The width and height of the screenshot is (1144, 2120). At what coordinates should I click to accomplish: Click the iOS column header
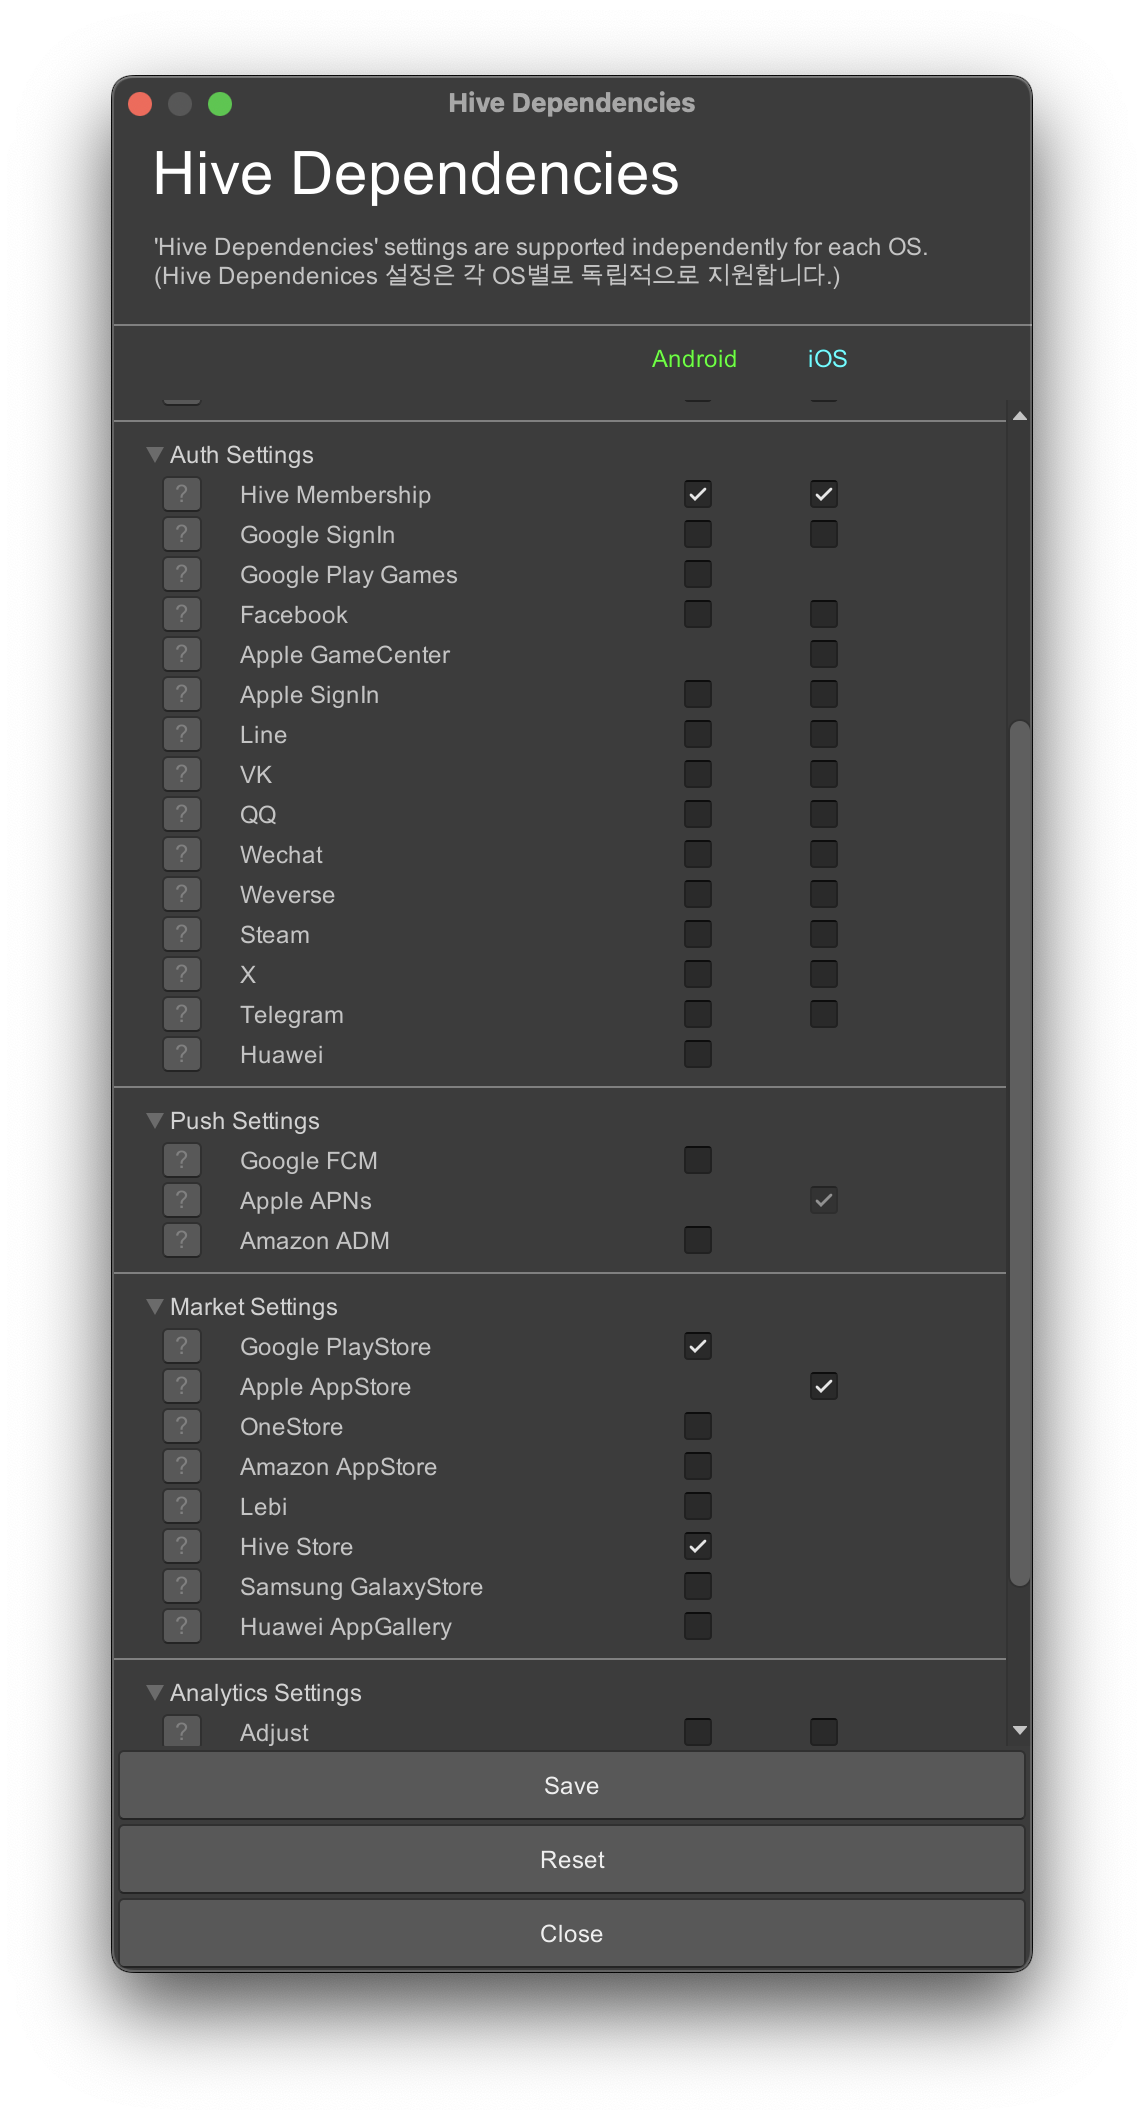pos(827,359)
